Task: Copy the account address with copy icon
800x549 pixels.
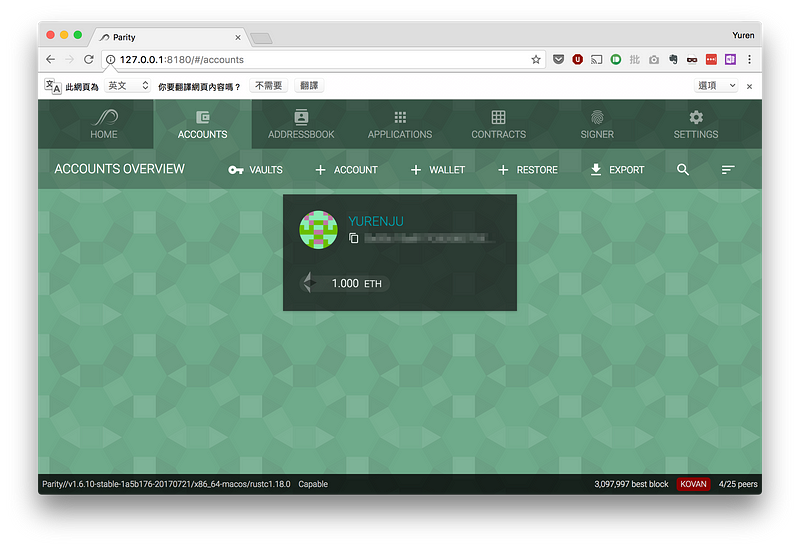Action: pyautogui.click(x=354, y=238)
